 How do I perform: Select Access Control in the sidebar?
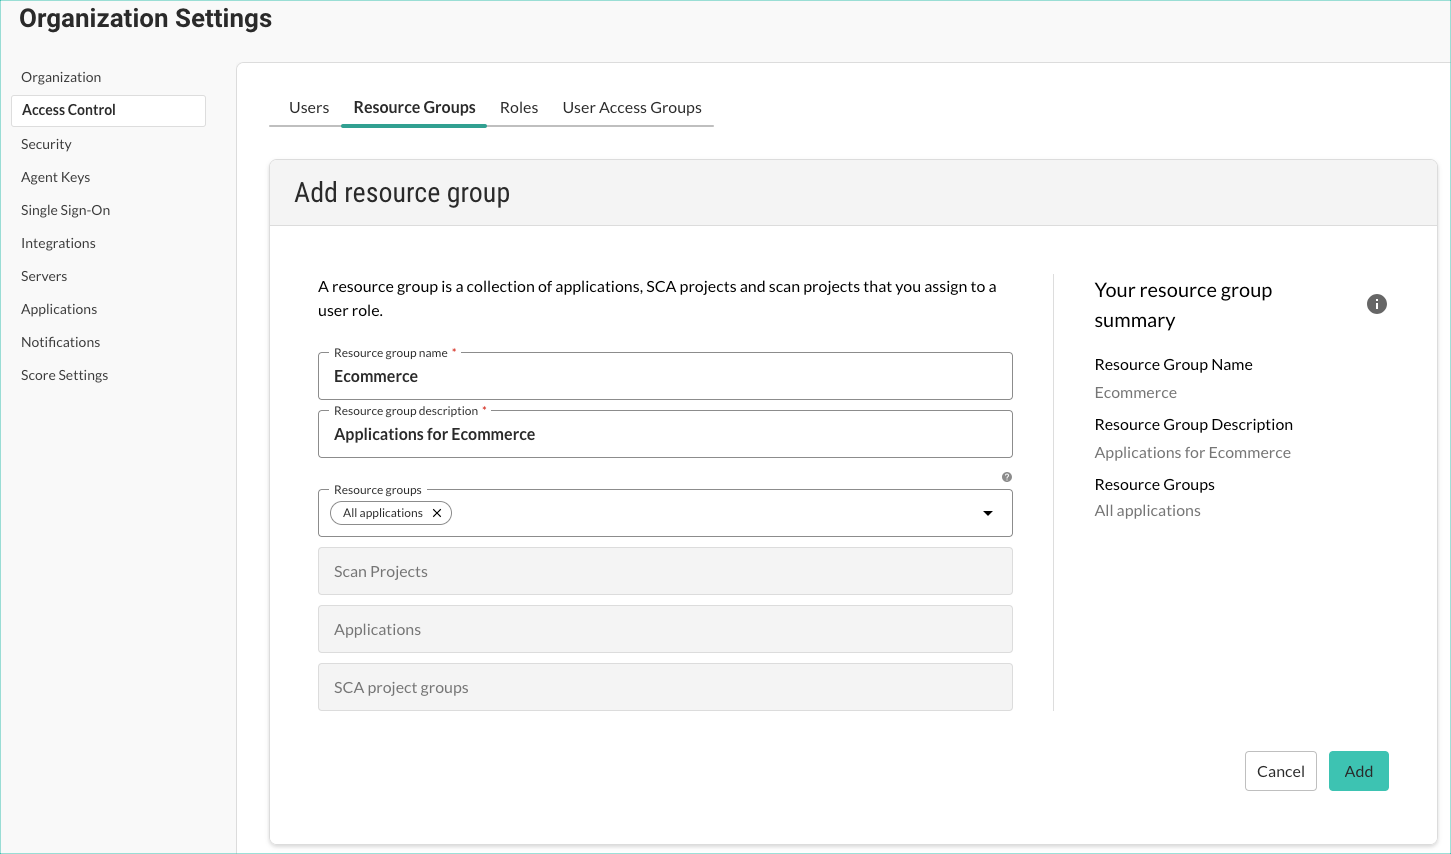[x=108, y=110]
